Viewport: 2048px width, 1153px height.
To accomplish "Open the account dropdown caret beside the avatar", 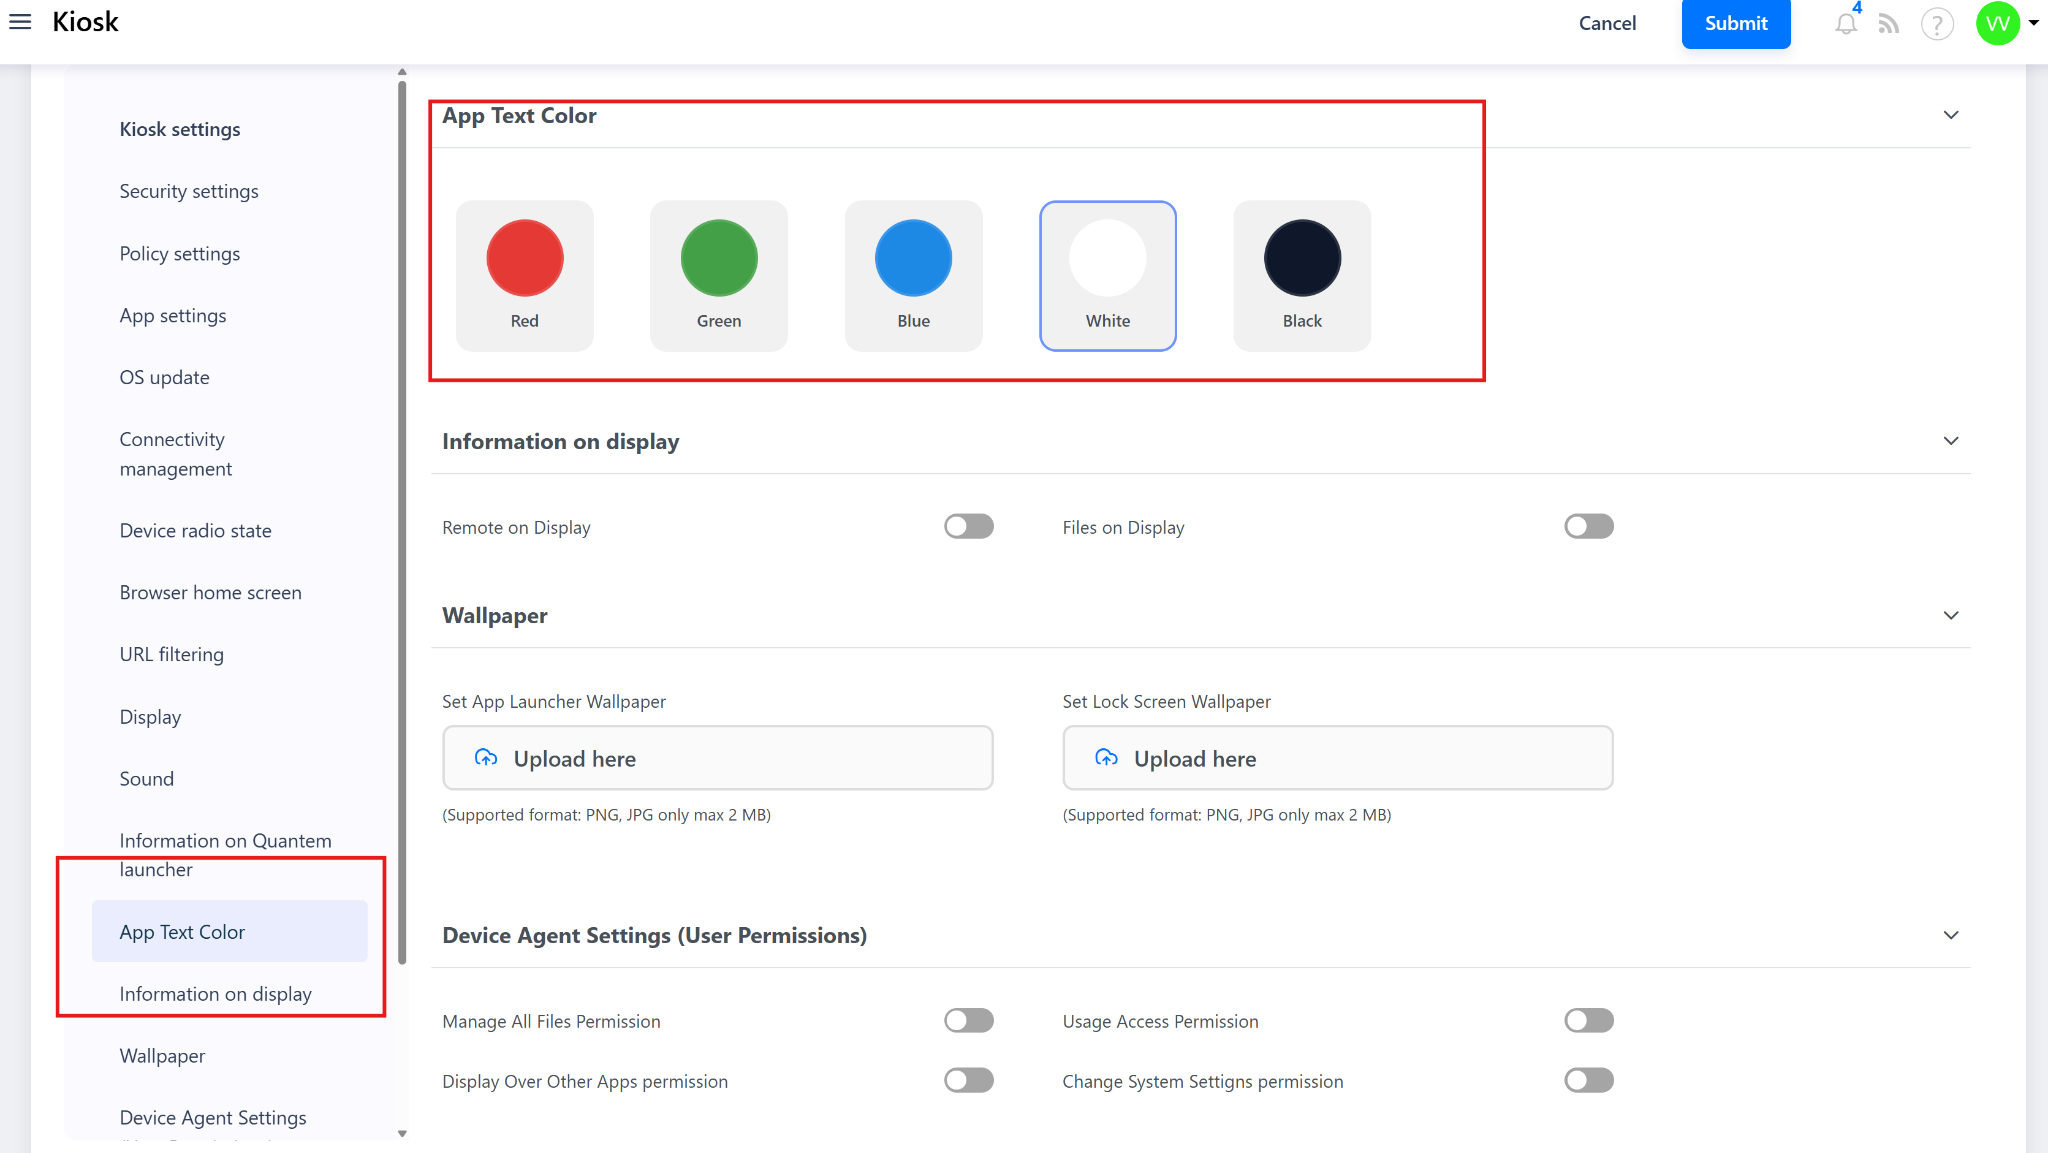I will (x=2034, y=23).
